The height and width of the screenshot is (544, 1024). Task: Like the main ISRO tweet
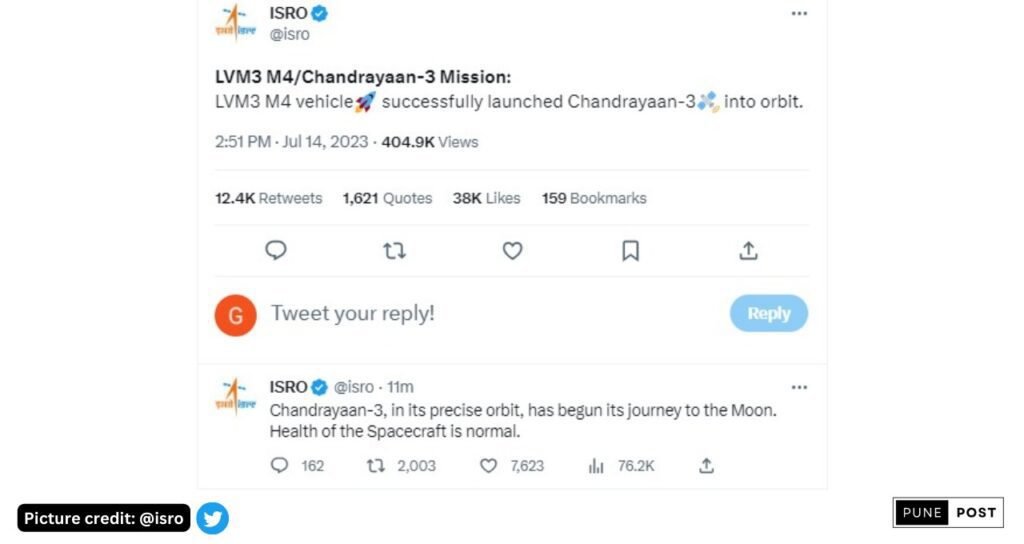tap(512, 251)
